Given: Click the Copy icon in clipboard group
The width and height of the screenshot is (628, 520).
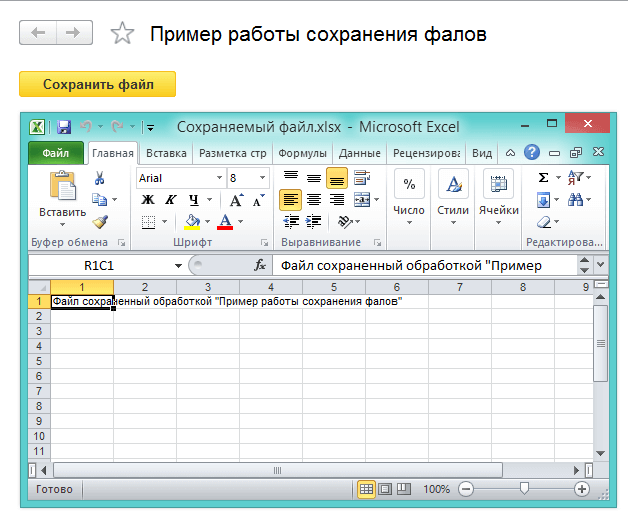Looking at the screenshot, I should click(x=99, y=199).
